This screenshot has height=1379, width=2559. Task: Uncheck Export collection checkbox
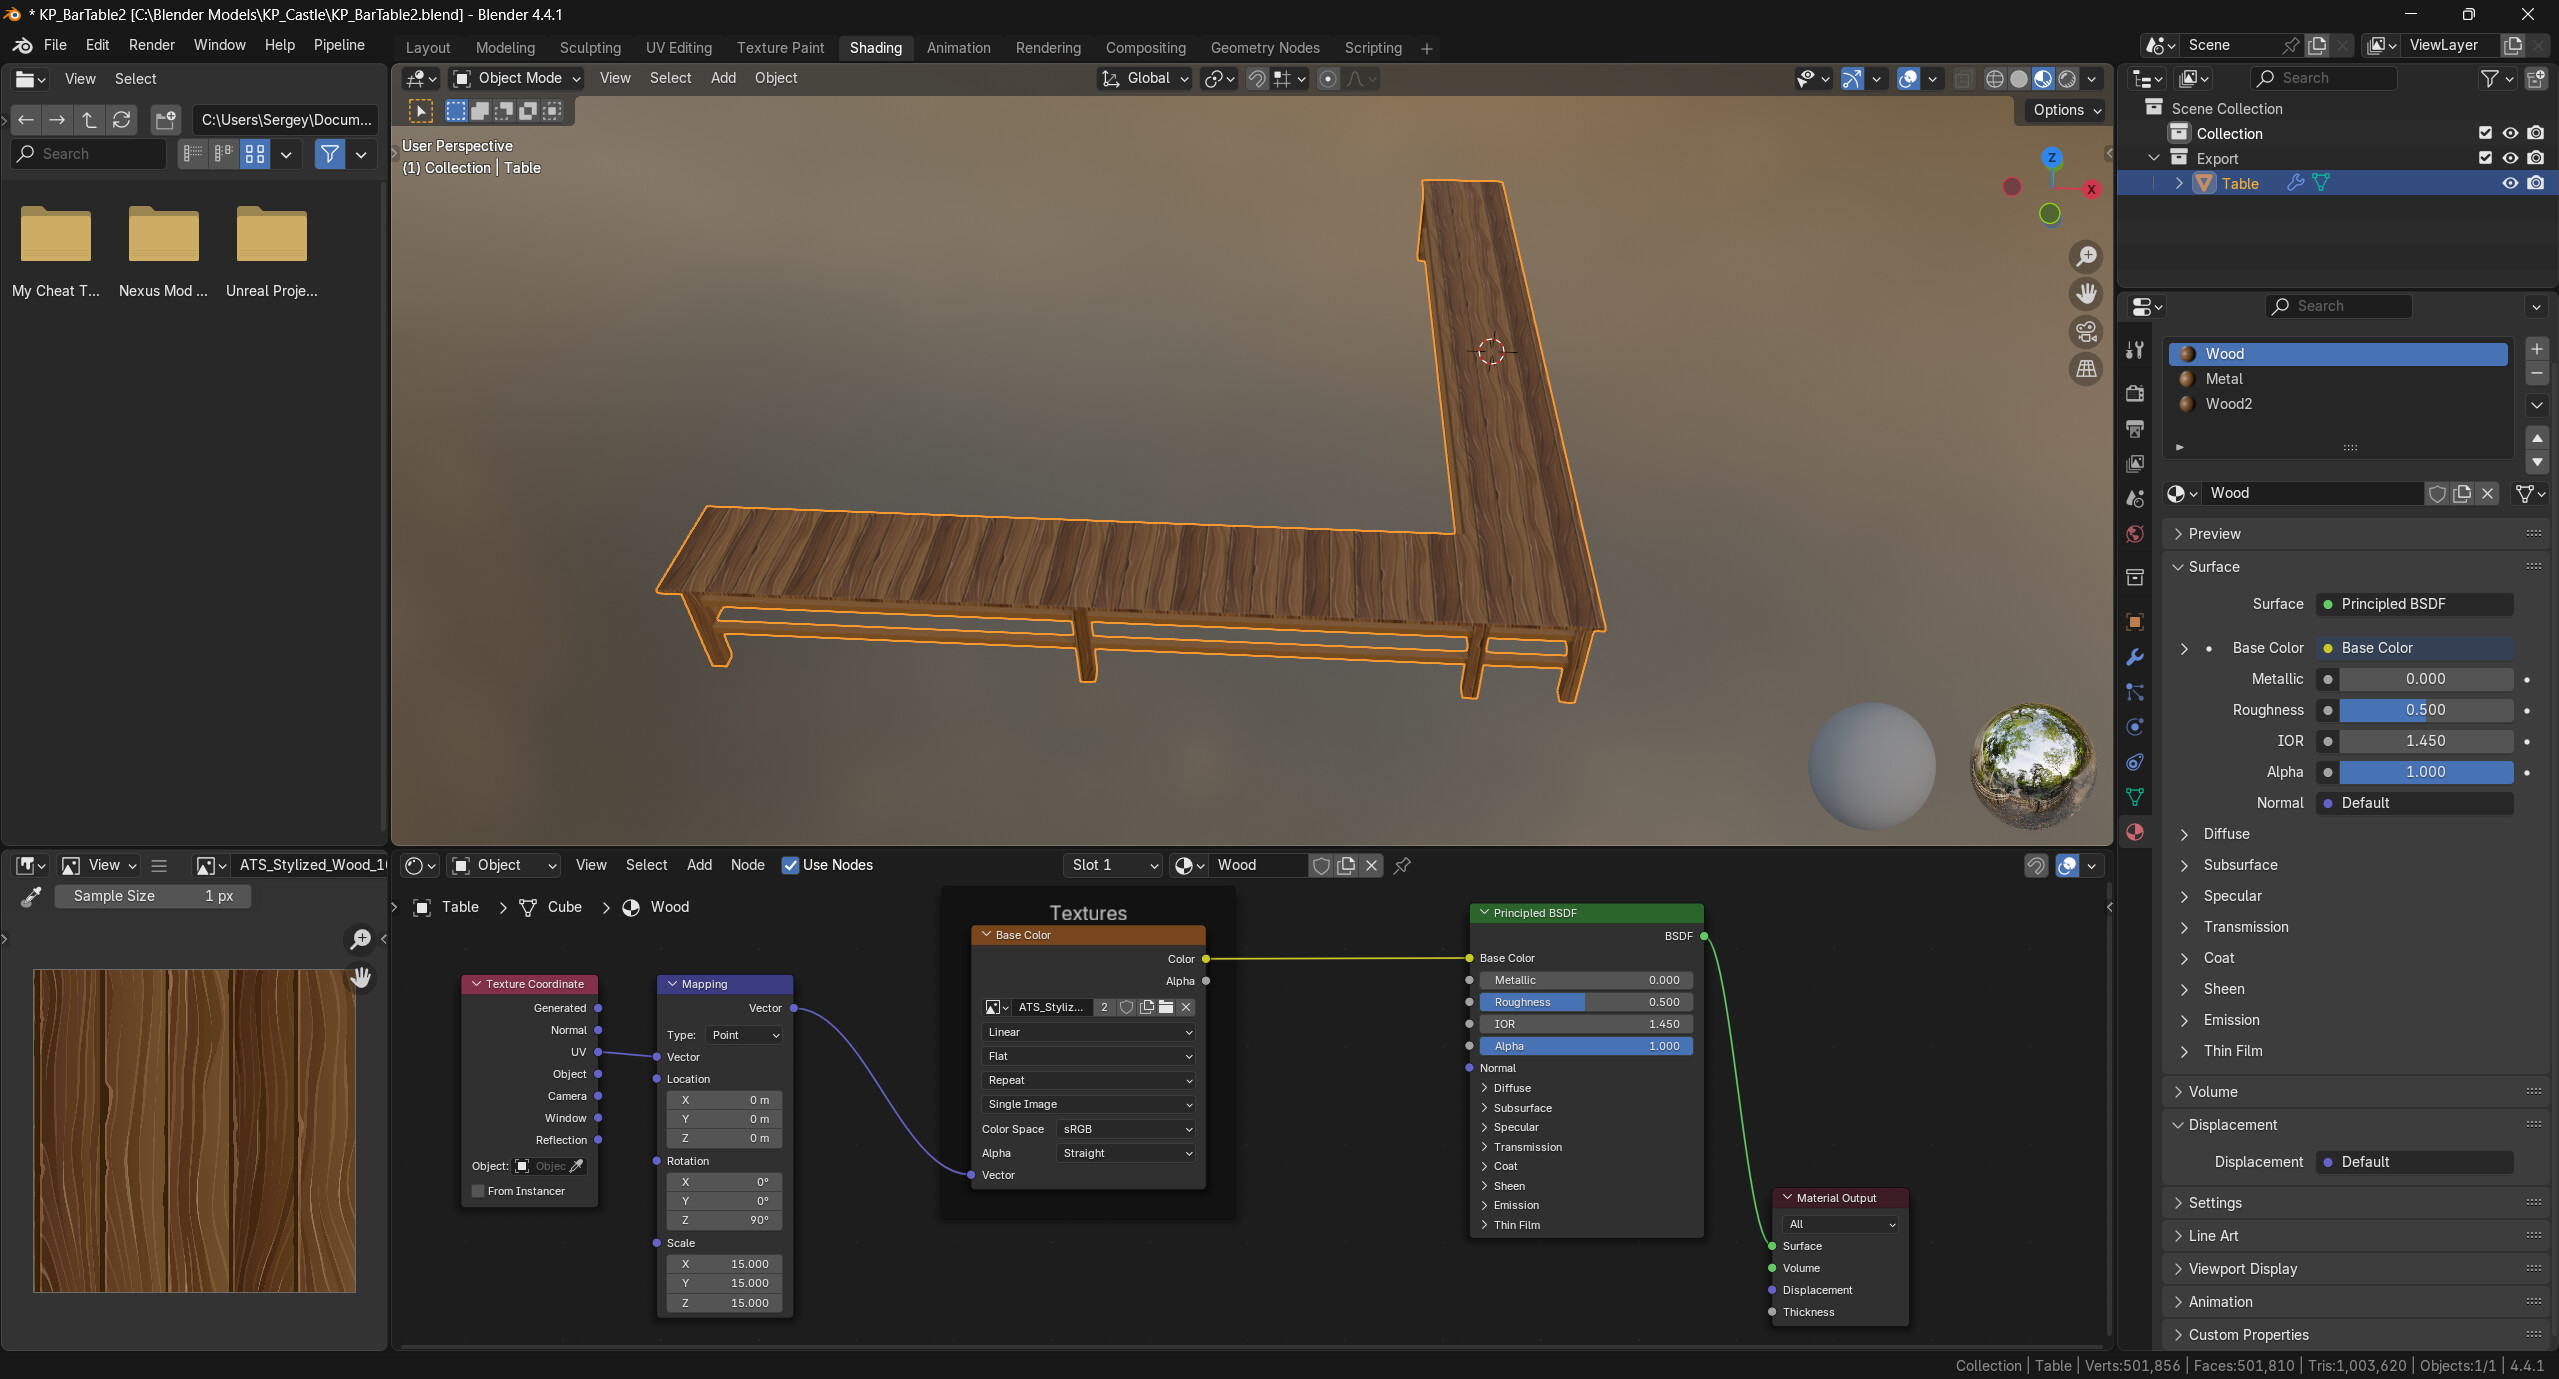click(x=2485, y=158)
